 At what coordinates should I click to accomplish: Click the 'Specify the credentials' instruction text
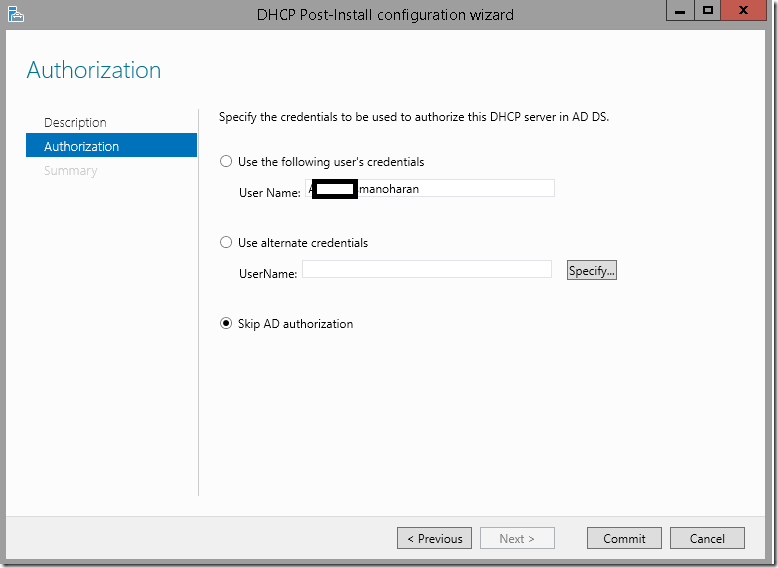click(x=414, y=117)
